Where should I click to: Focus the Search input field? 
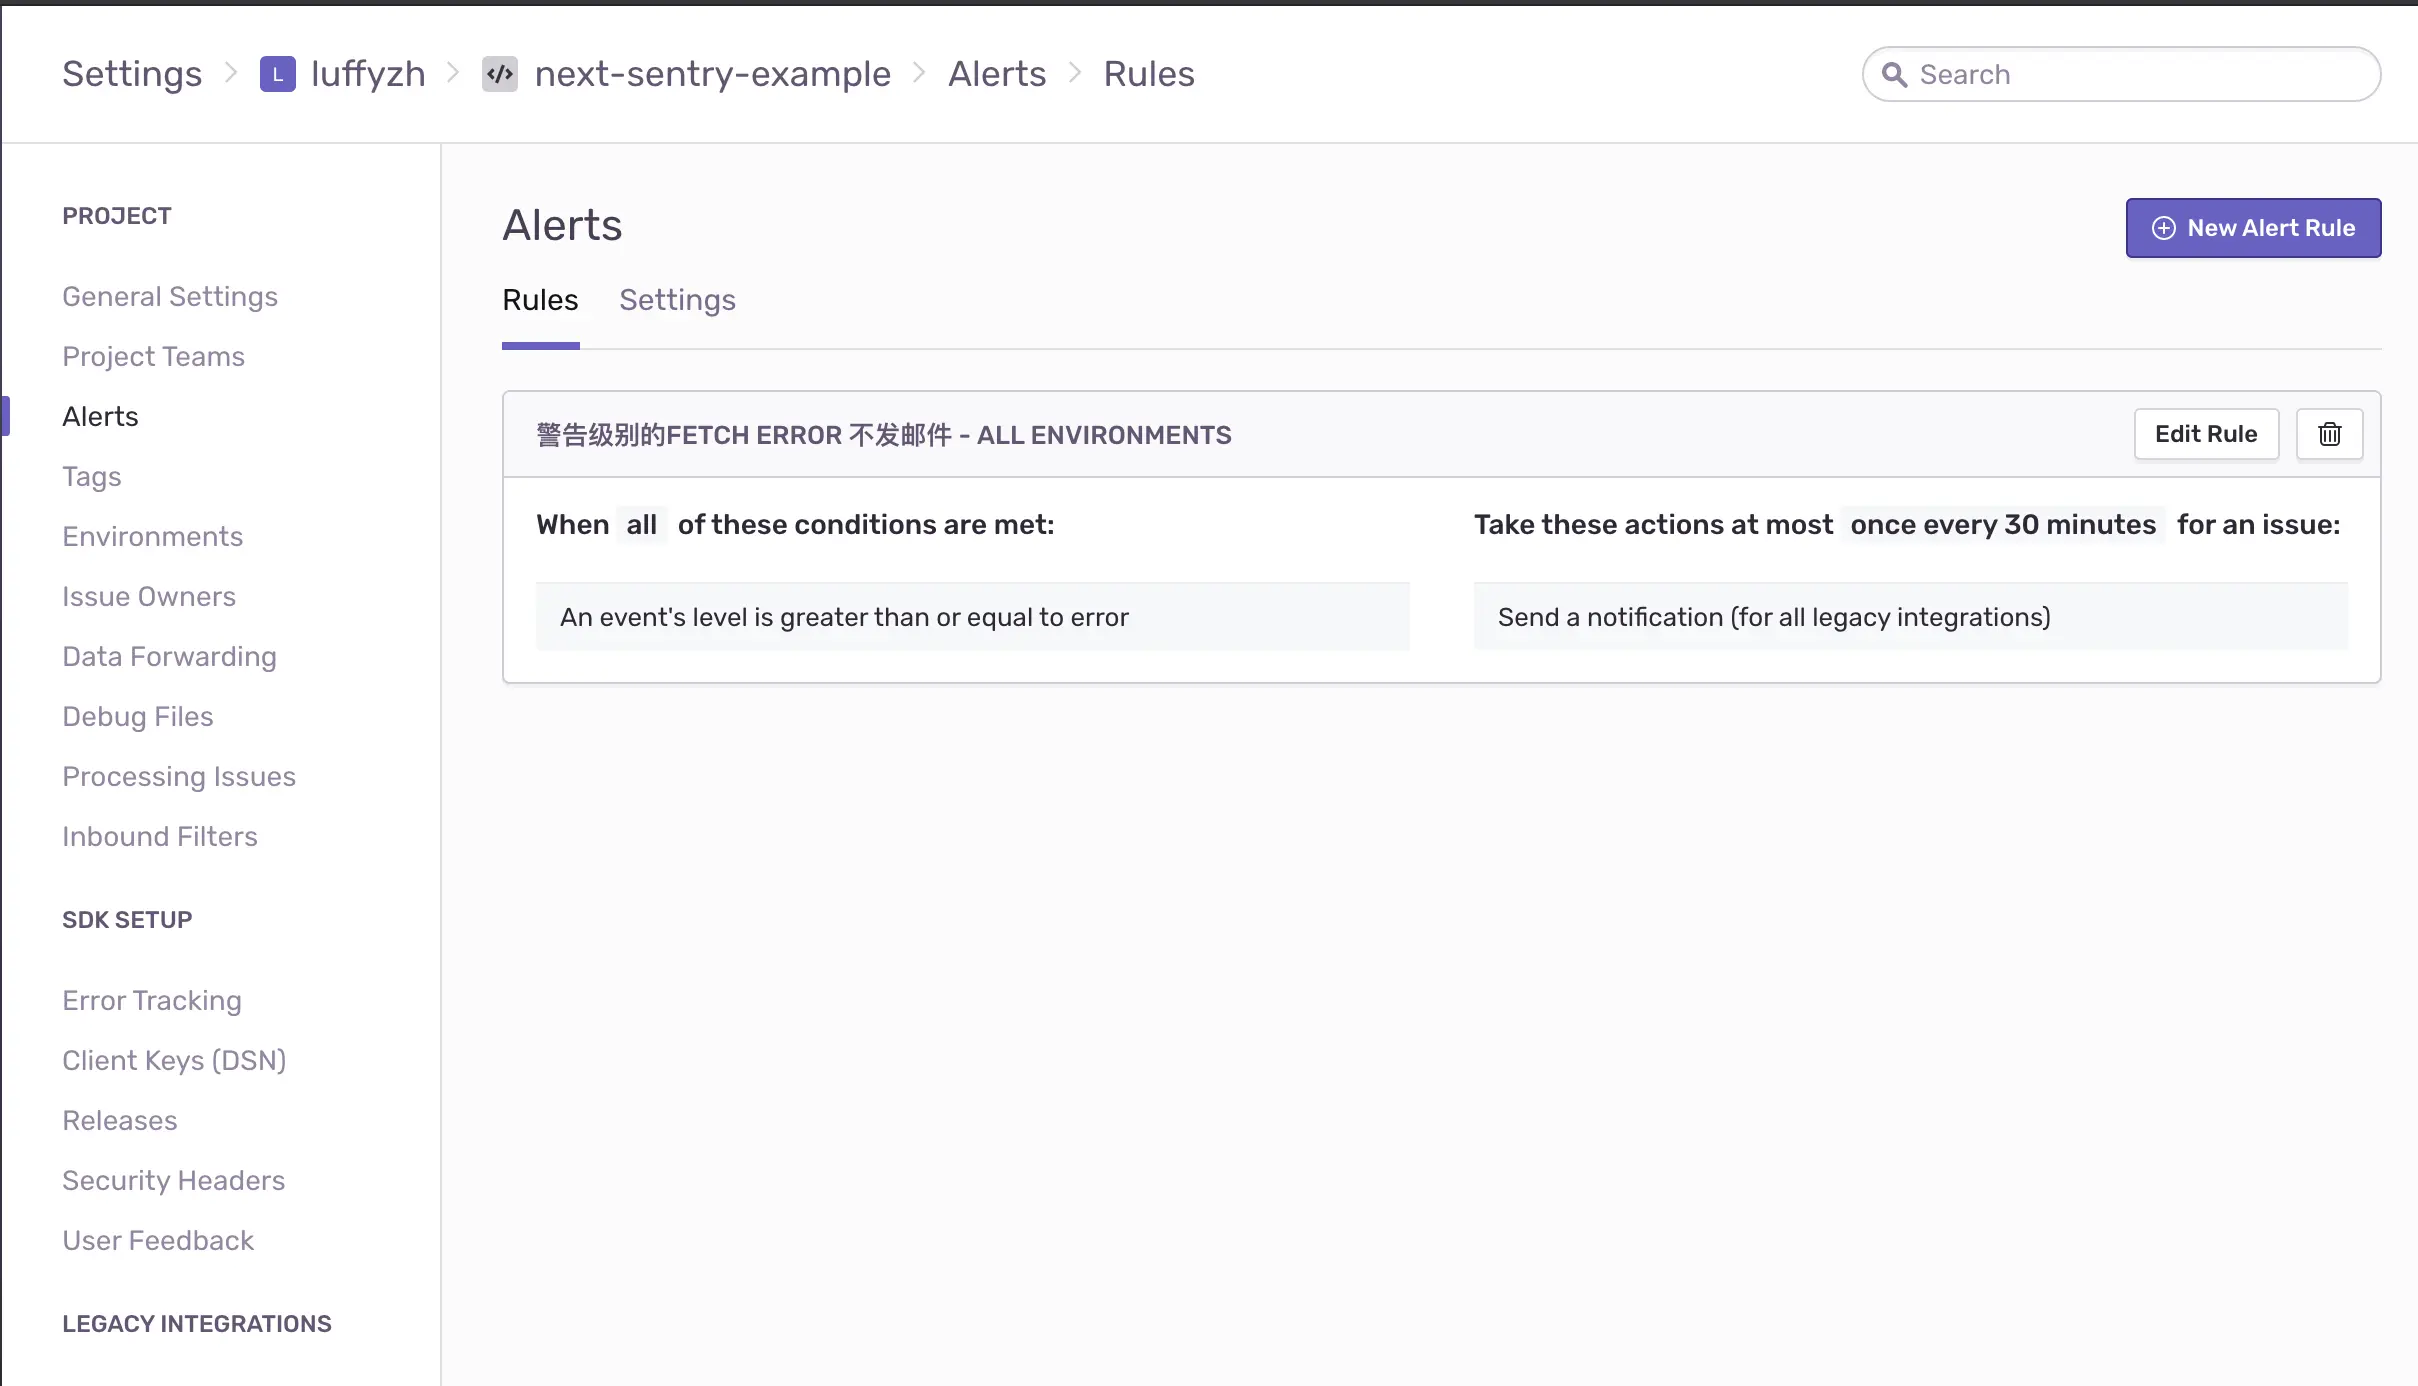coord(2140,75)
